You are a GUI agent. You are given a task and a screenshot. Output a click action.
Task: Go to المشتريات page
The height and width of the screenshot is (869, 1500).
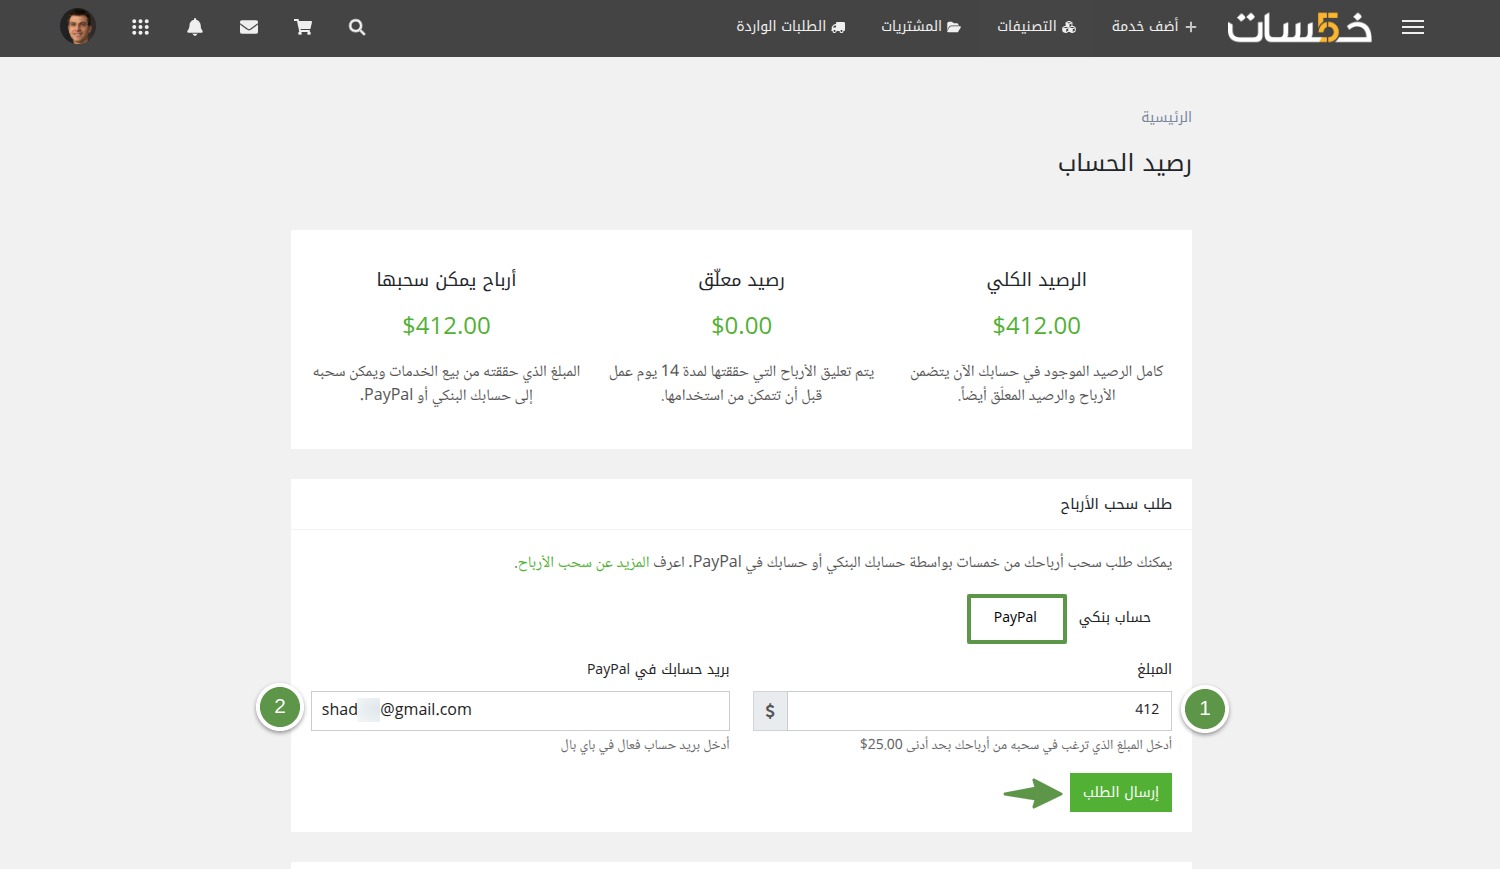(920, 27)
